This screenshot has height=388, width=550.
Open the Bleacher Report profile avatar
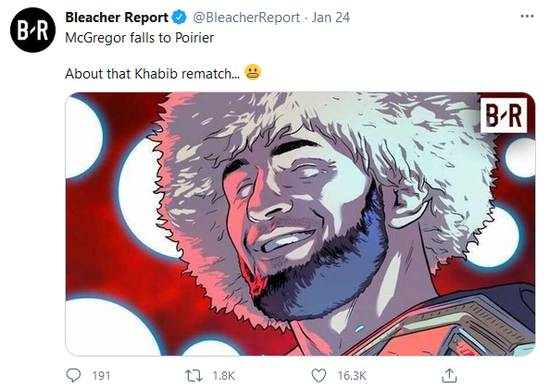33,30
